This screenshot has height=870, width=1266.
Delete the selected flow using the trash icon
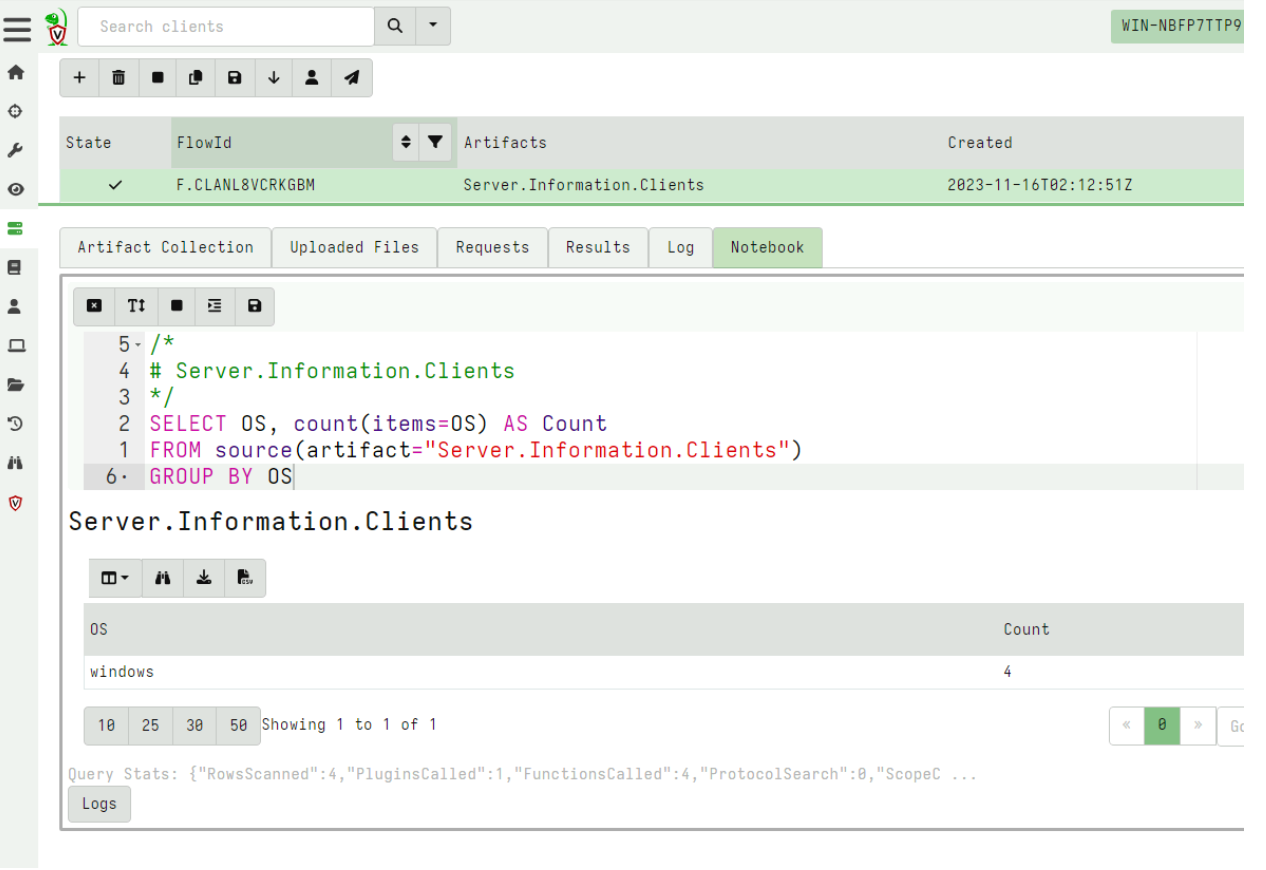pos(118,77)
